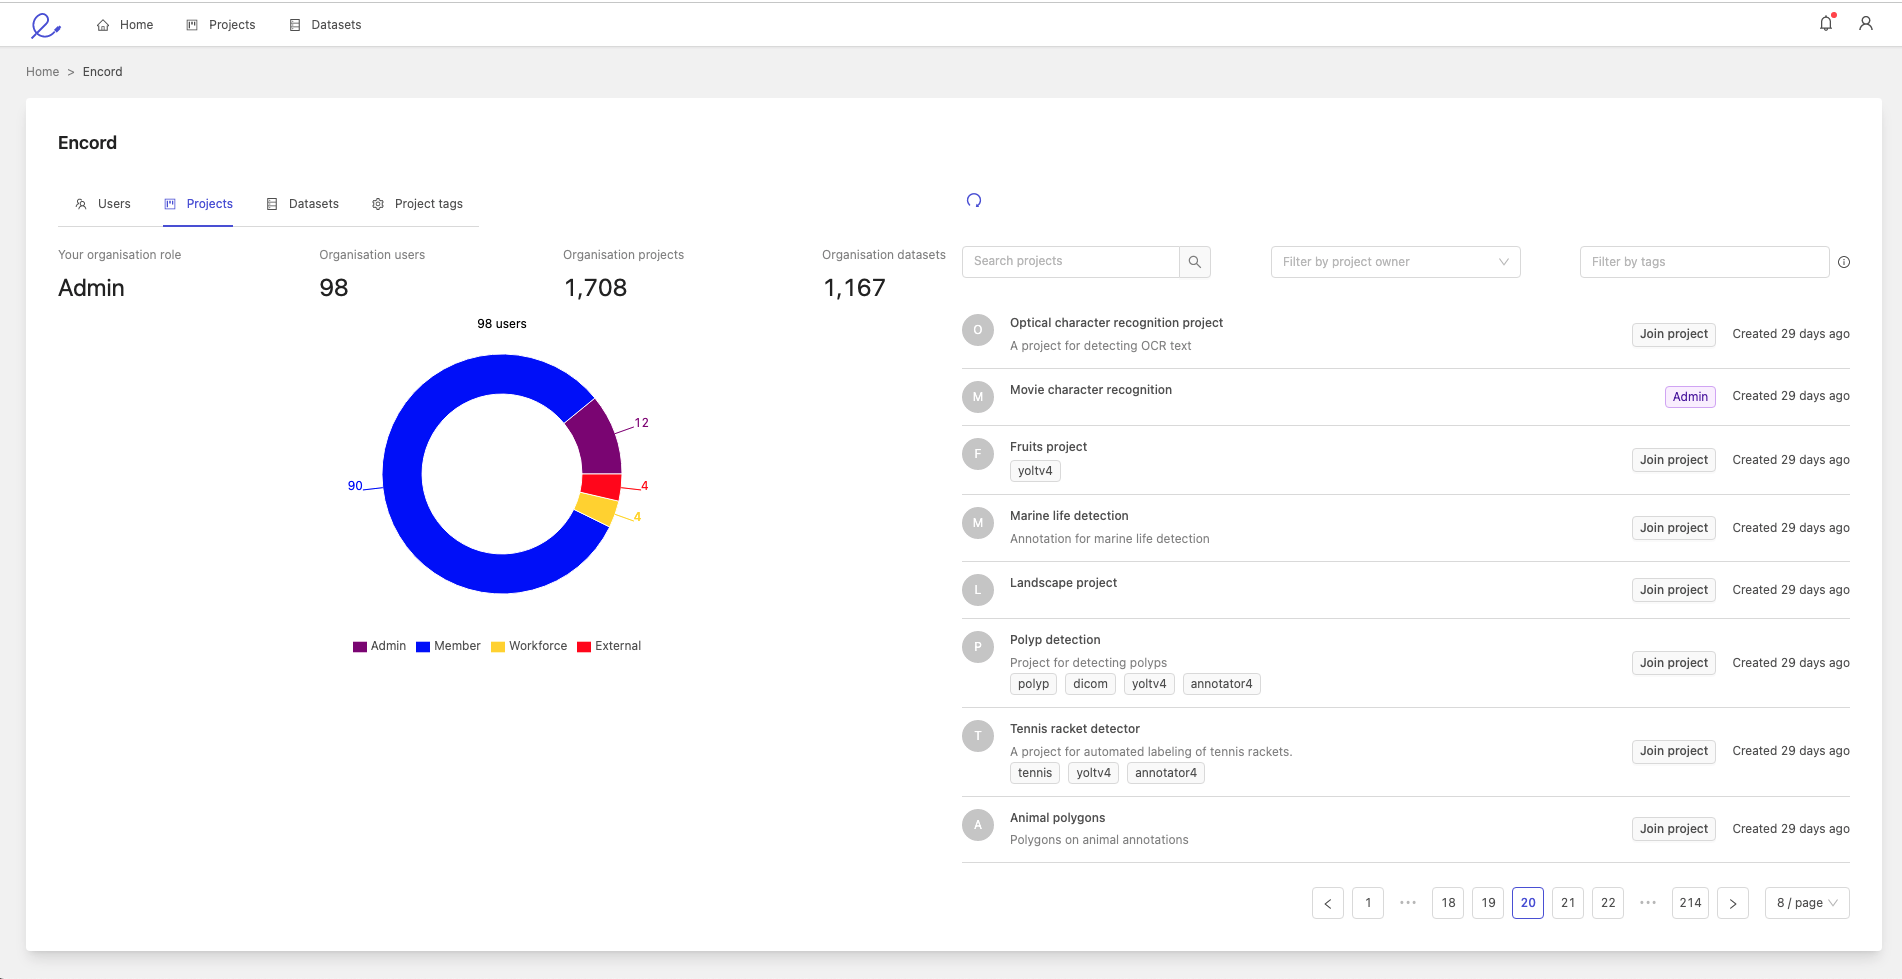Open Home in top navigation
The height and width of the screenshot is (979, 1902).
coord(125,25)
